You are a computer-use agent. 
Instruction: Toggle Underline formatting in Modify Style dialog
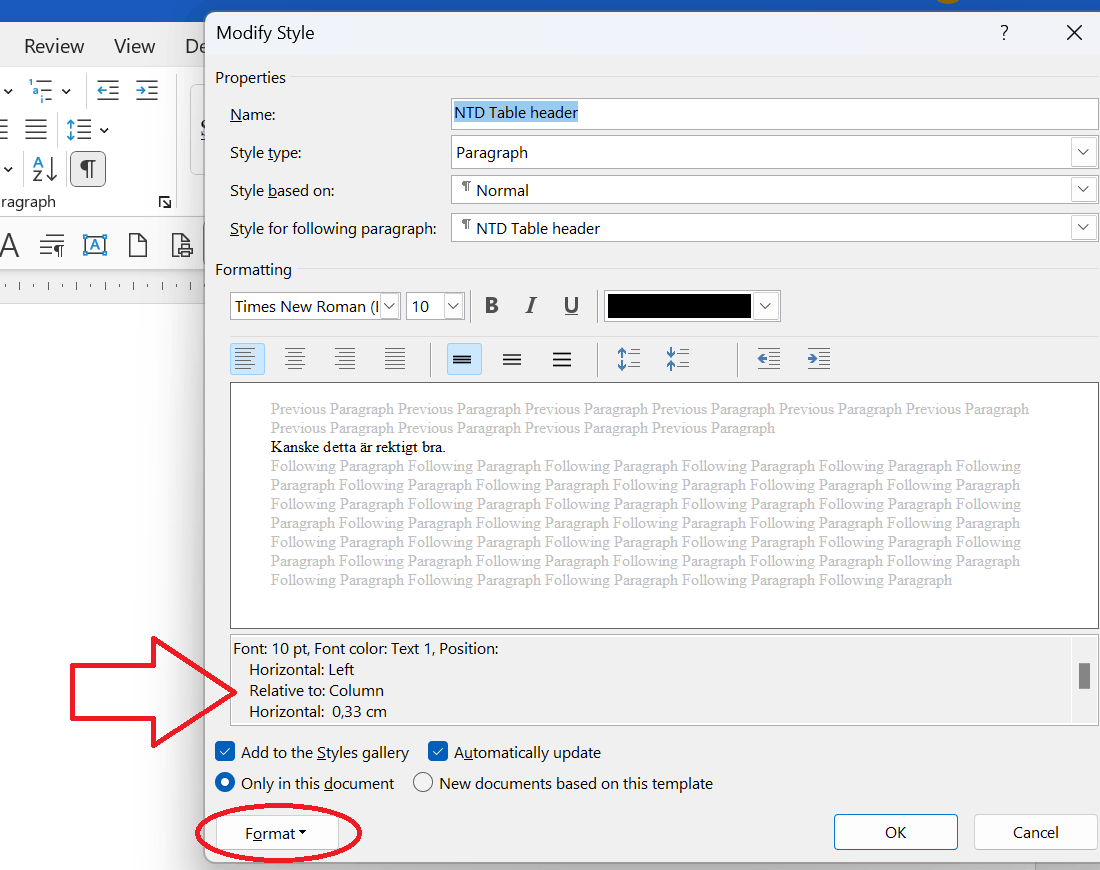click(571, 306)
